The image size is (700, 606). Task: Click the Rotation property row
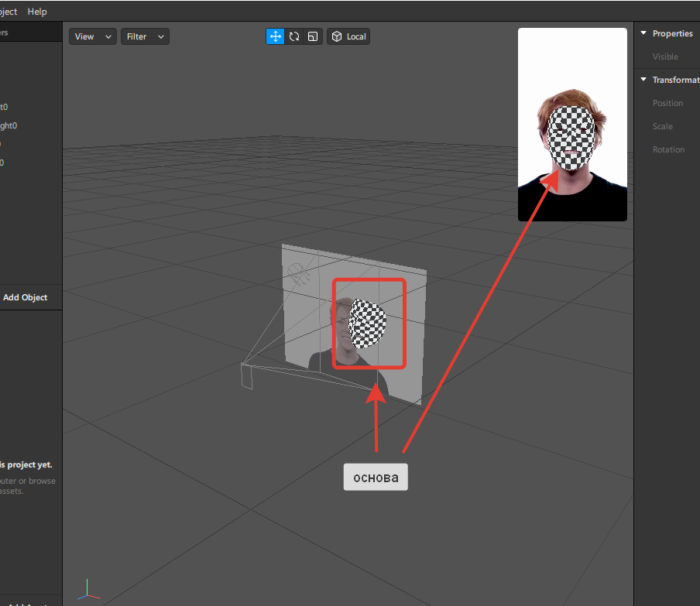coord(668,150)
